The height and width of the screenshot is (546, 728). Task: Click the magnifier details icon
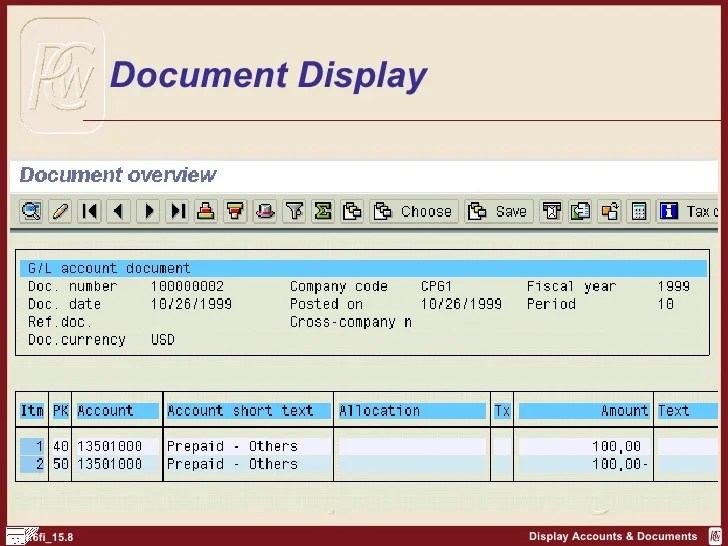pos(31,211)
